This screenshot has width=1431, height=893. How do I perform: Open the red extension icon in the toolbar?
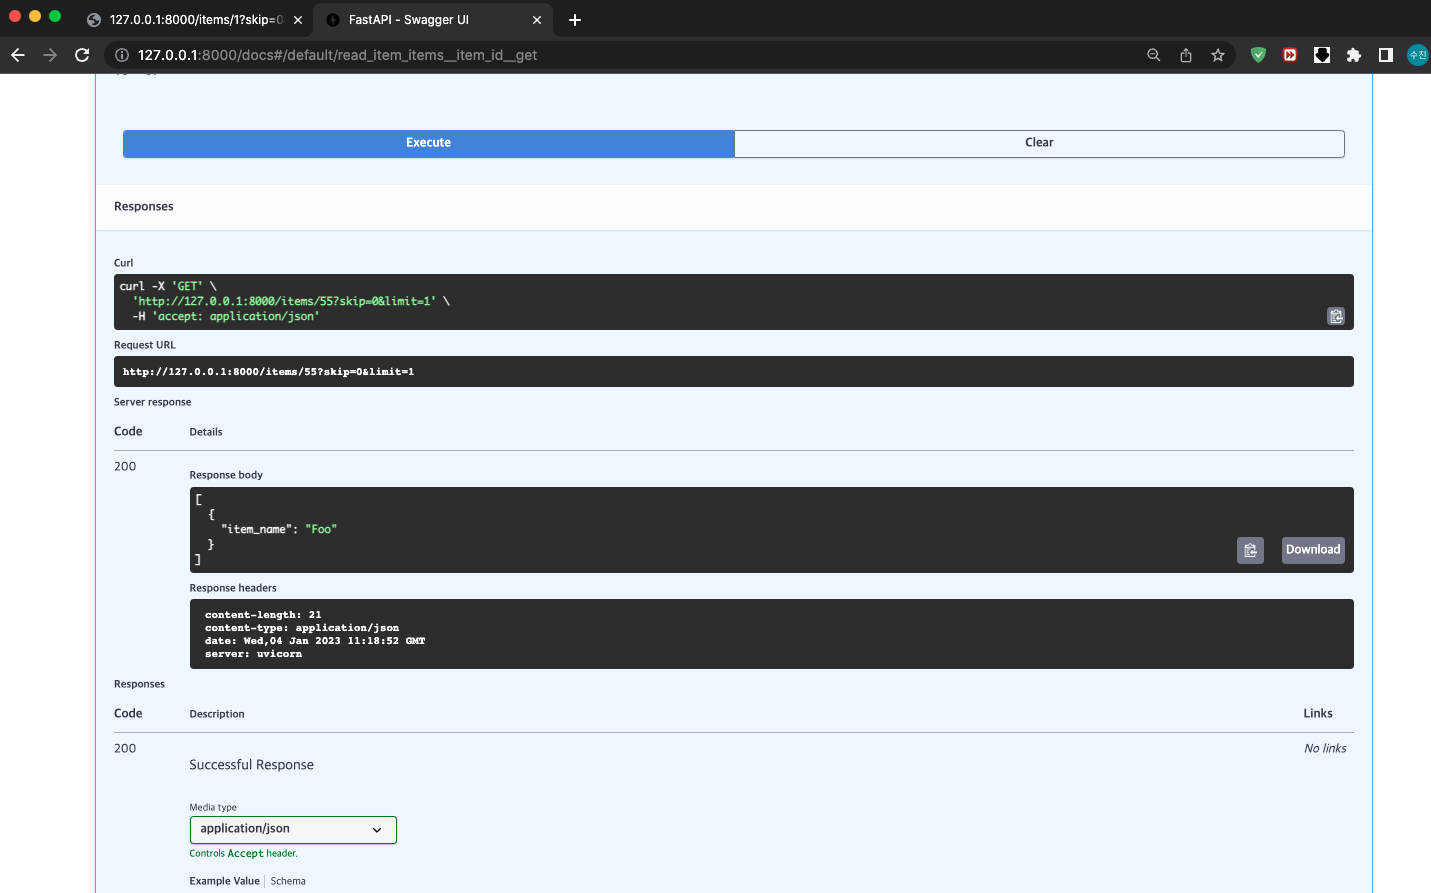click(1290, 55)
